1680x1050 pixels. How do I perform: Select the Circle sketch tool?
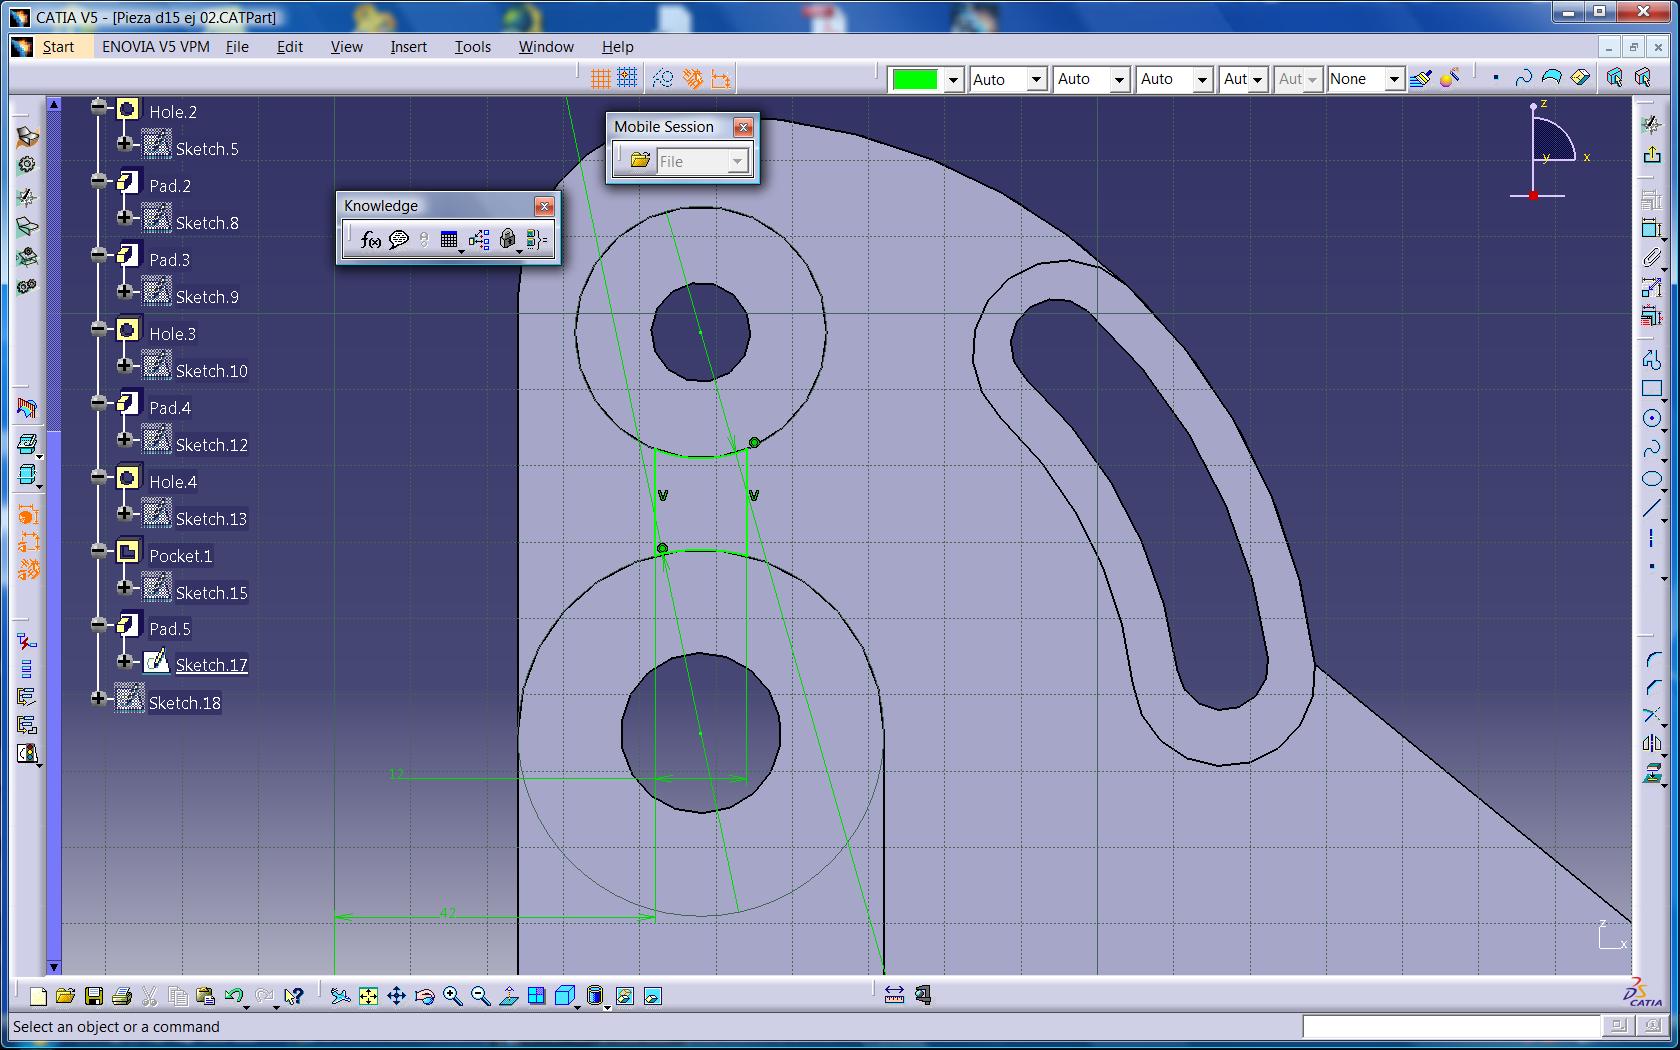point(1651,419)
